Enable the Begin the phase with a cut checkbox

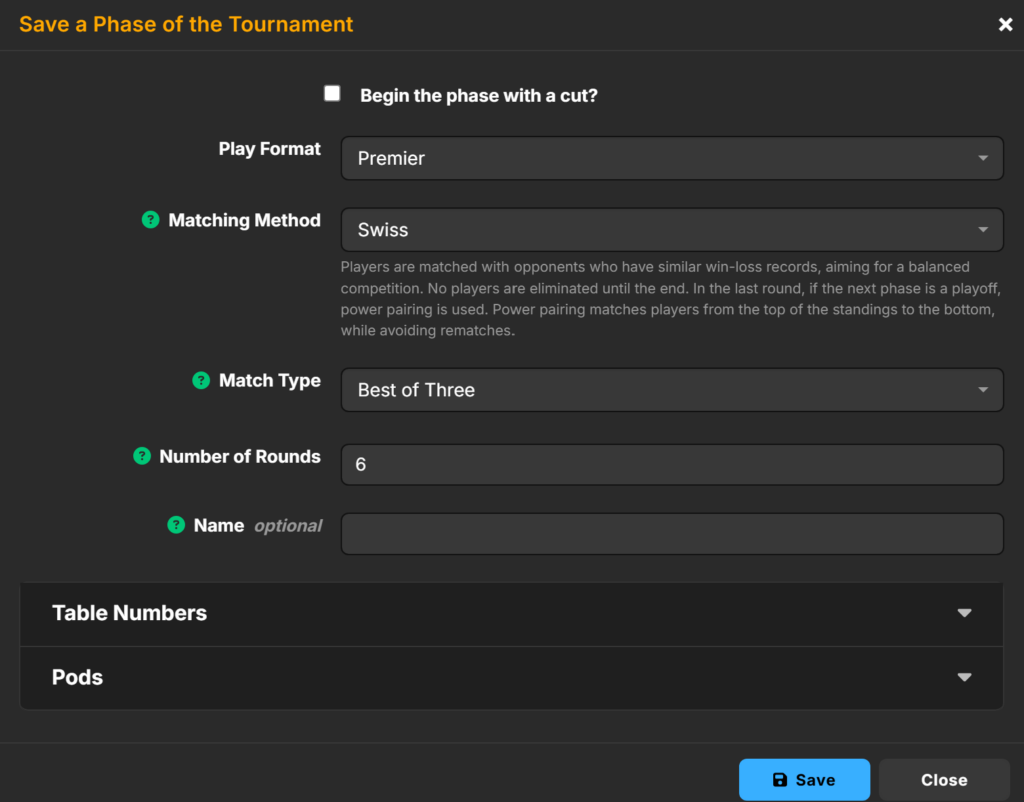point(333,94)
